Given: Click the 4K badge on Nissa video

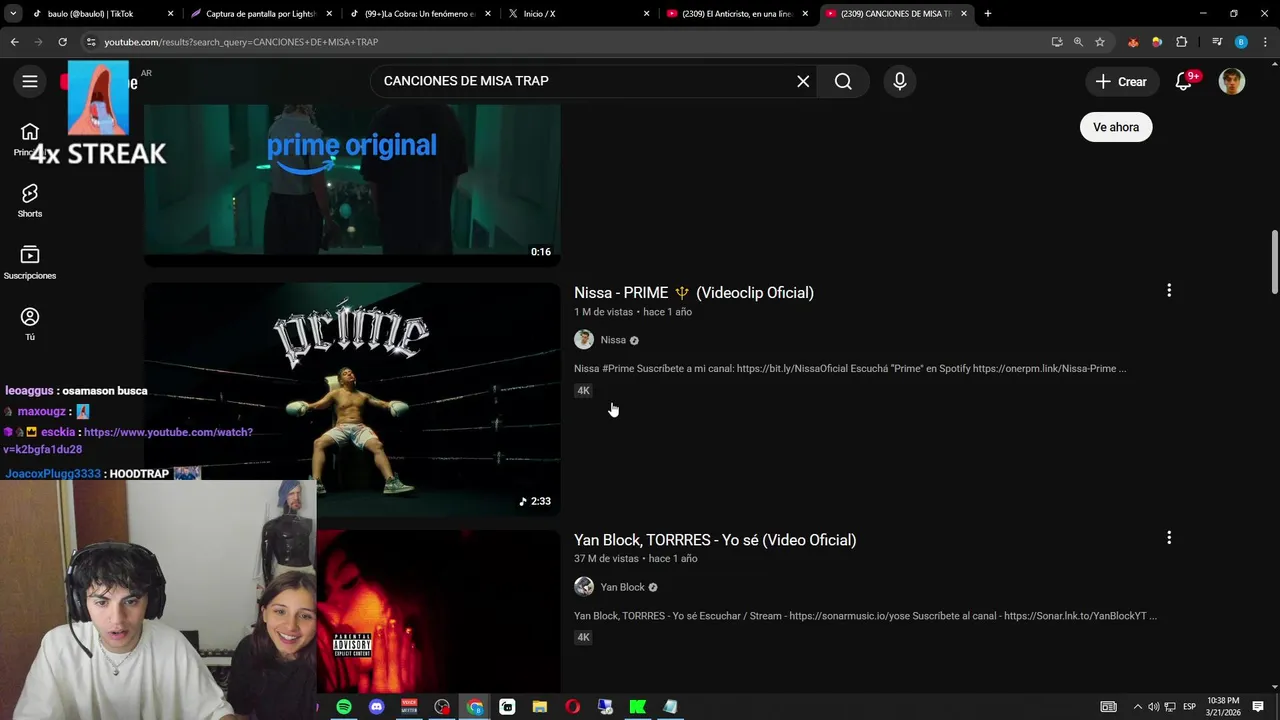Looking at the screenshot, I should (x=584, y=391).
